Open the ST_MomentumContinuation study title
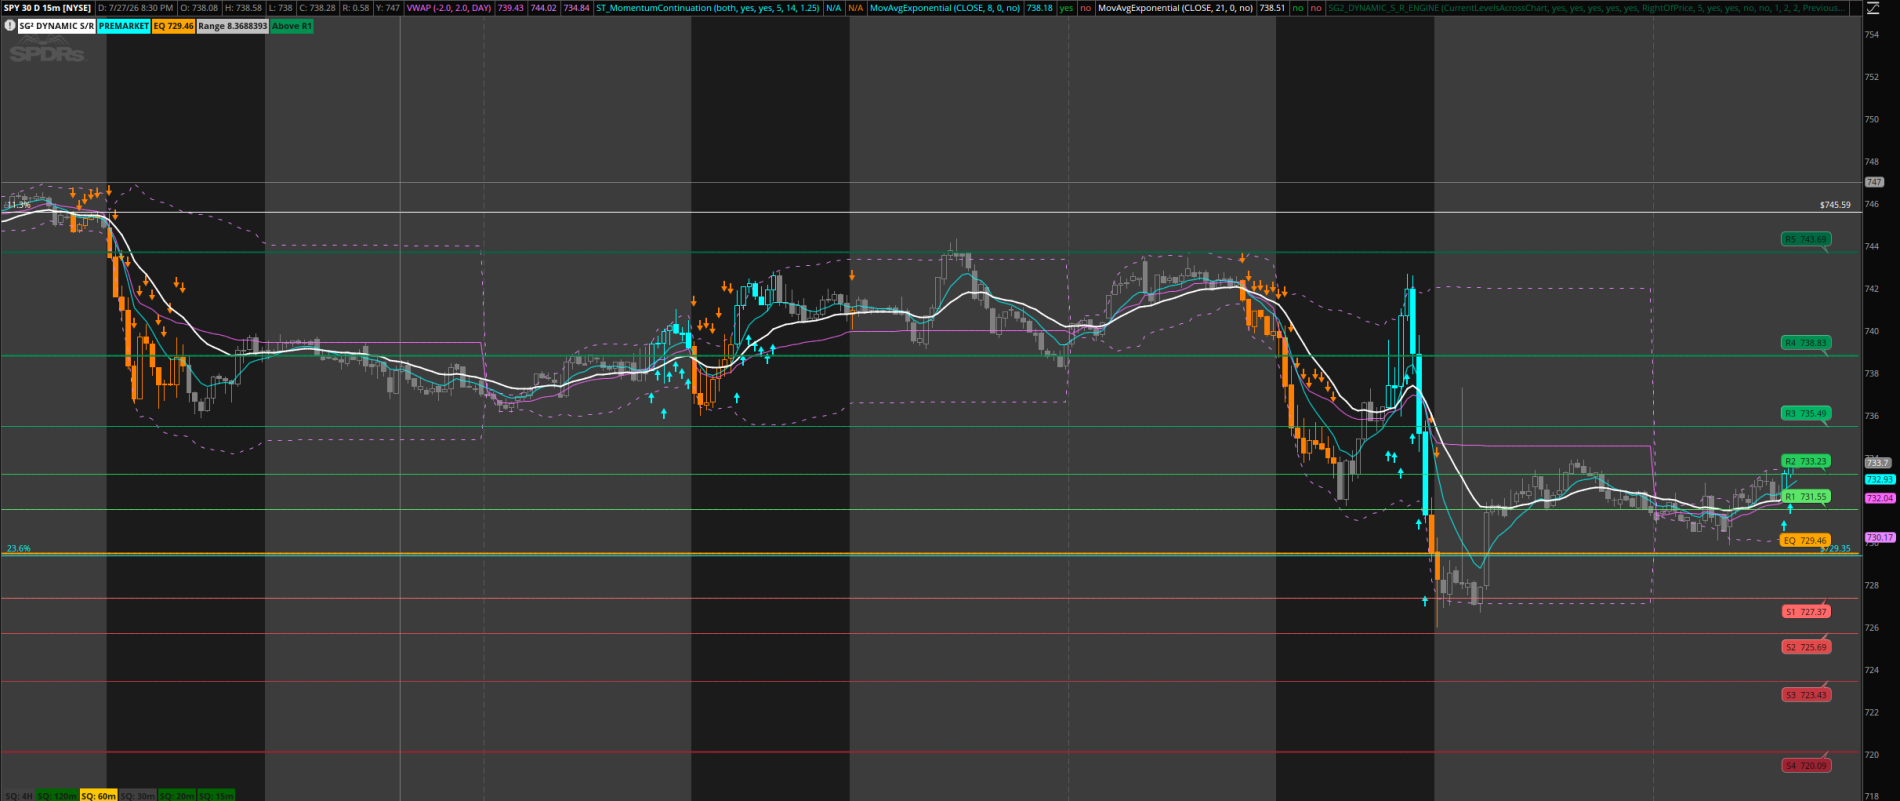This screenshot has height=801, width=1900. 707,8
